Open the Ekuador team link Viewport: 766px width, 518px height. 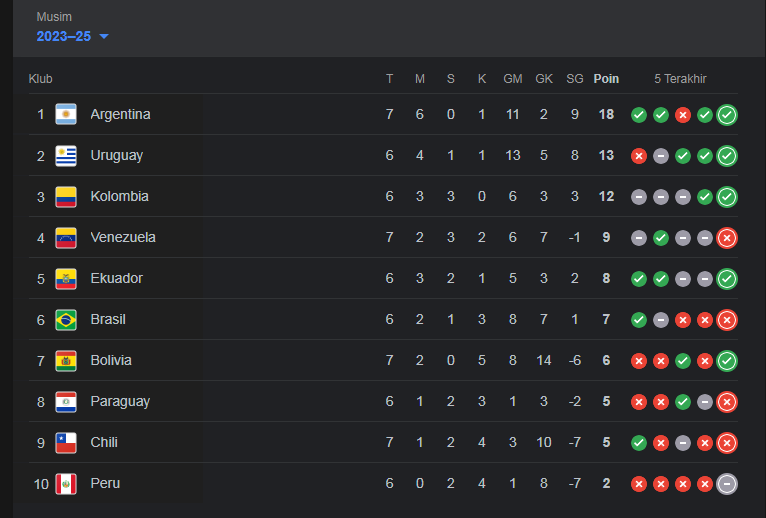pyautogui.click(x=117, y=279)
